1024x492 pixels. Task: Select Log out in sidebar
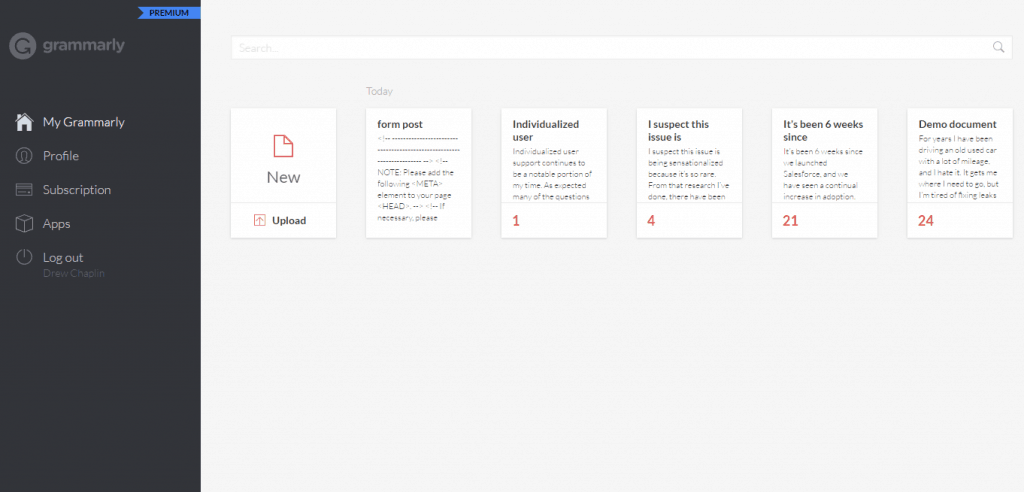click(x=63, y=257)
